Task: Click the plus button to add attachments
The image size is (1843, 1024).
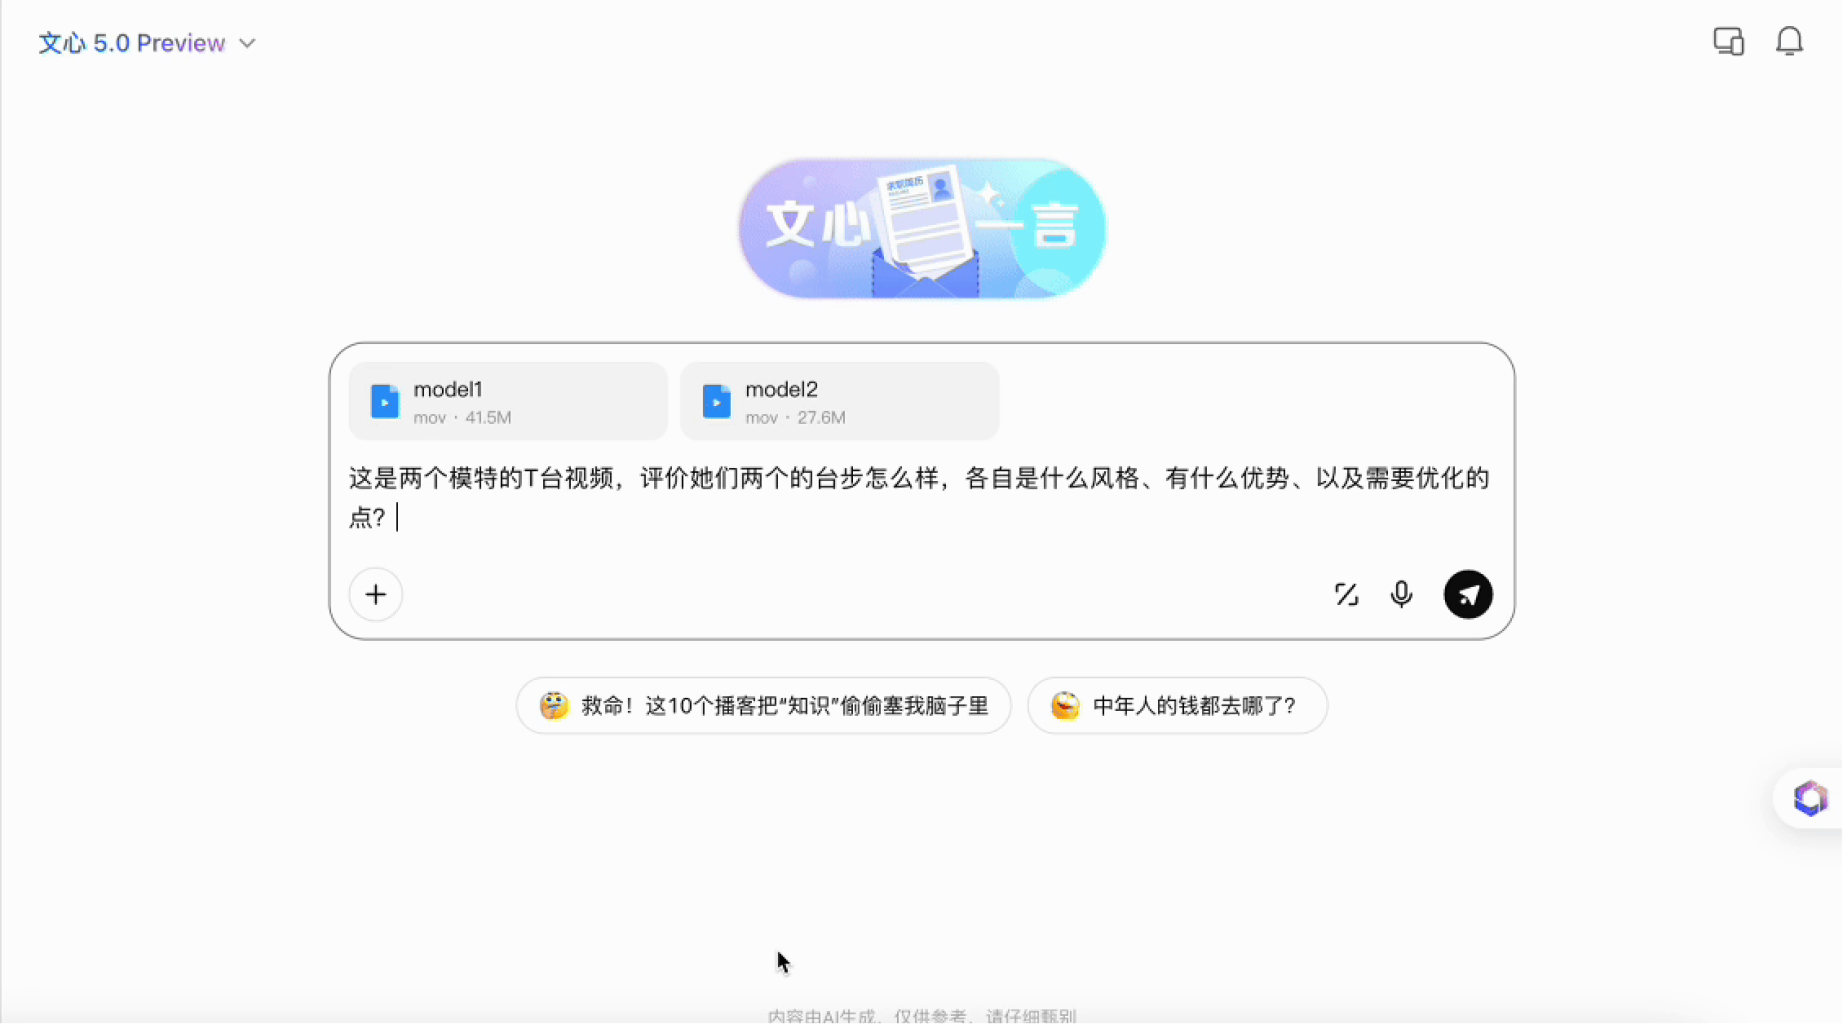Action: click(376, 595)
